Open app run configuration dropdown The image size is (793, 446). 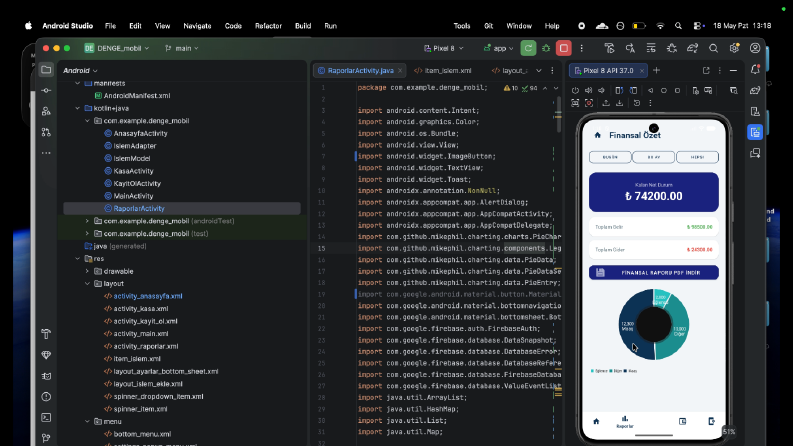[x=499, y=48]
